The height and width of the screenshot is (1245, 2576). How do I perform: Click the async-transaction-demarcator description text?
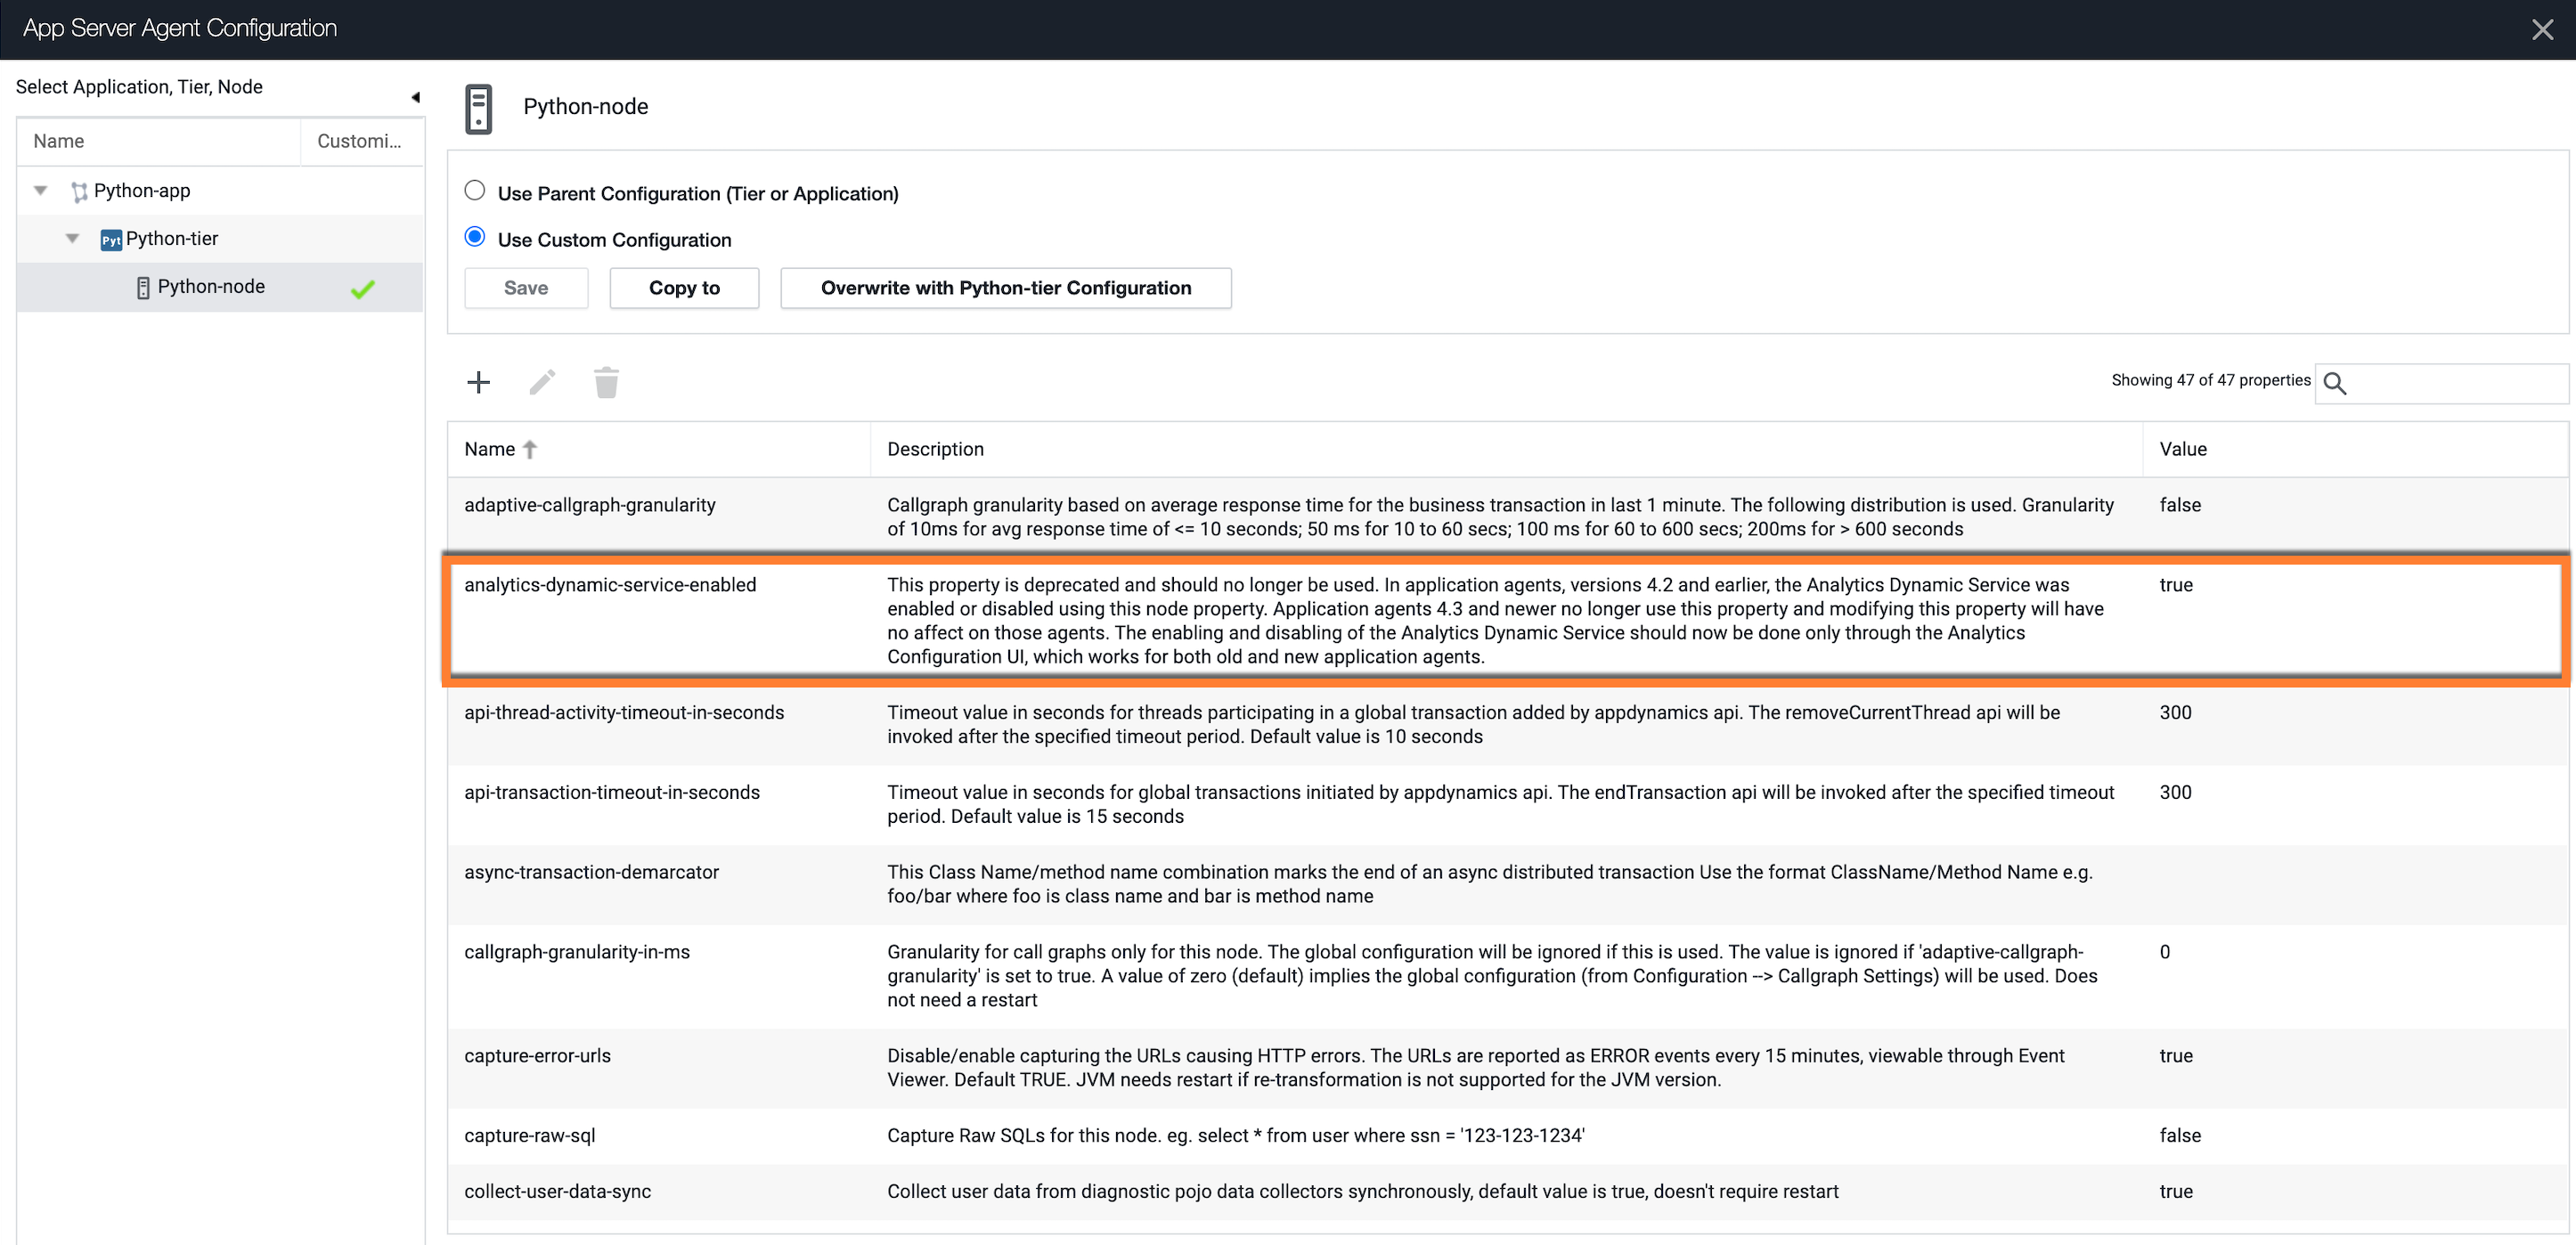[1490, 884]
